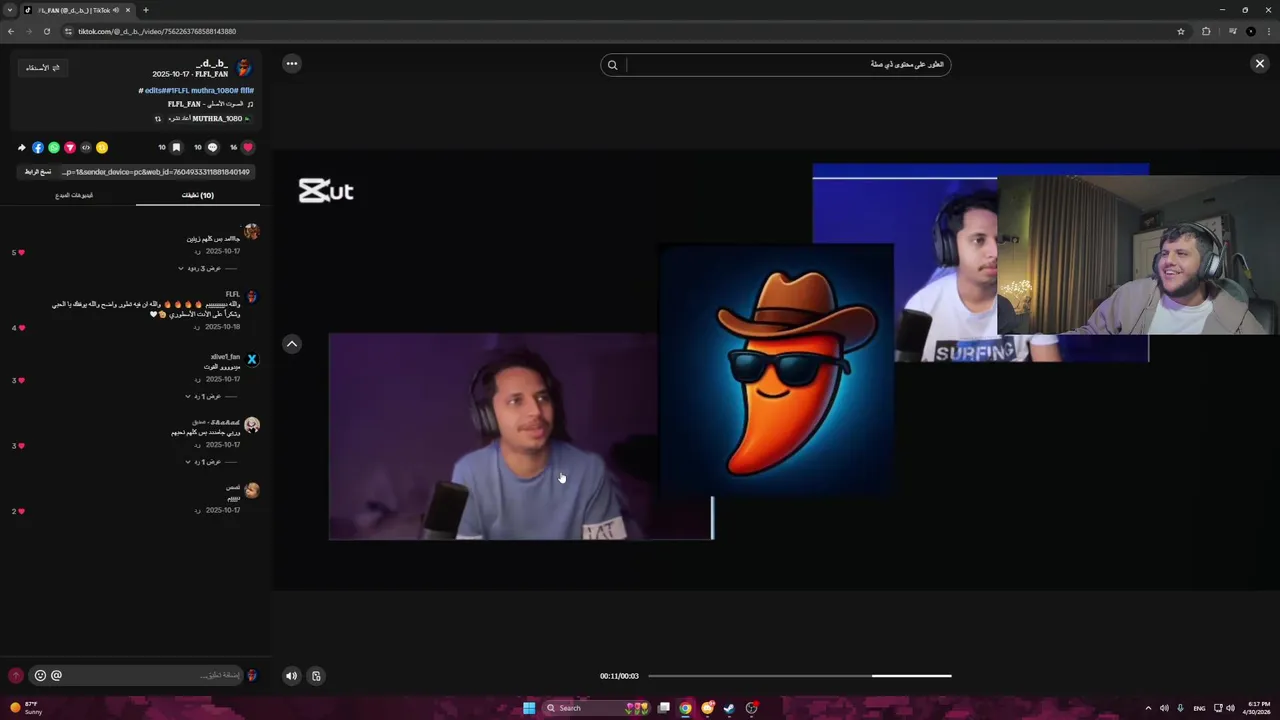Screen dimensions: 1280x720
Task: Open the three-dots more options menu
Action: click(291, 64)
